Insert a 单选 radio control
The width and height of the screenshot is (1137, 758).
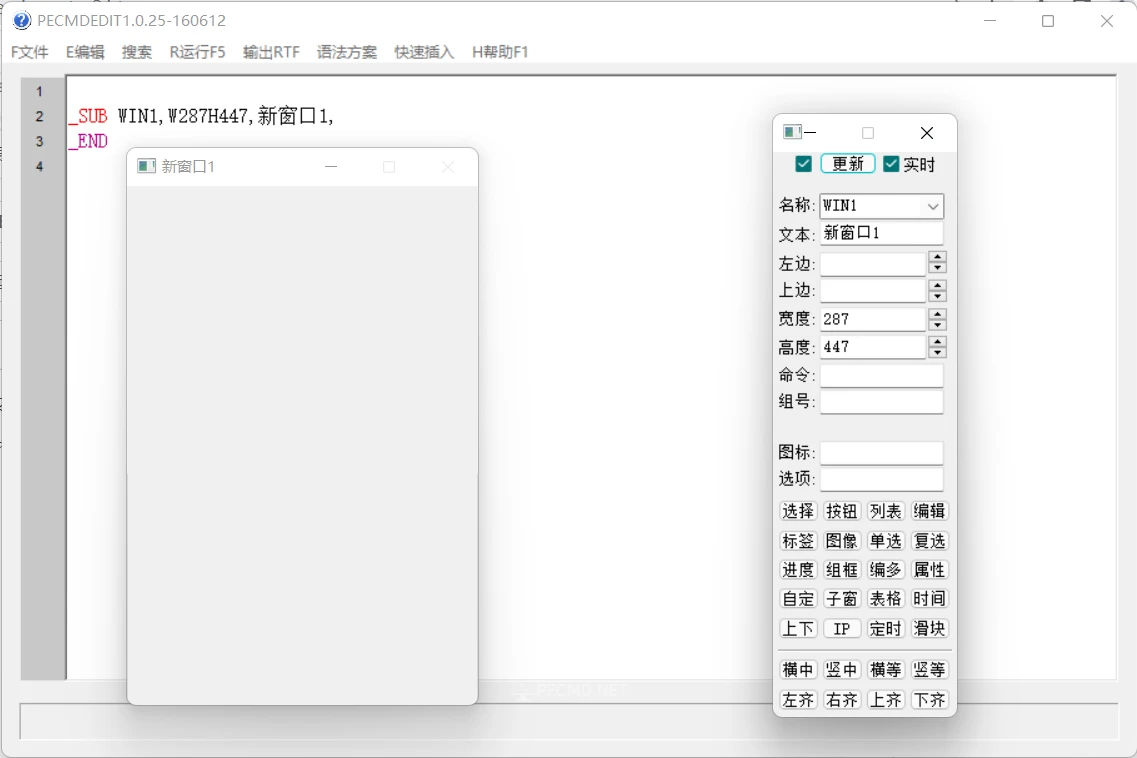pos(885,541)
